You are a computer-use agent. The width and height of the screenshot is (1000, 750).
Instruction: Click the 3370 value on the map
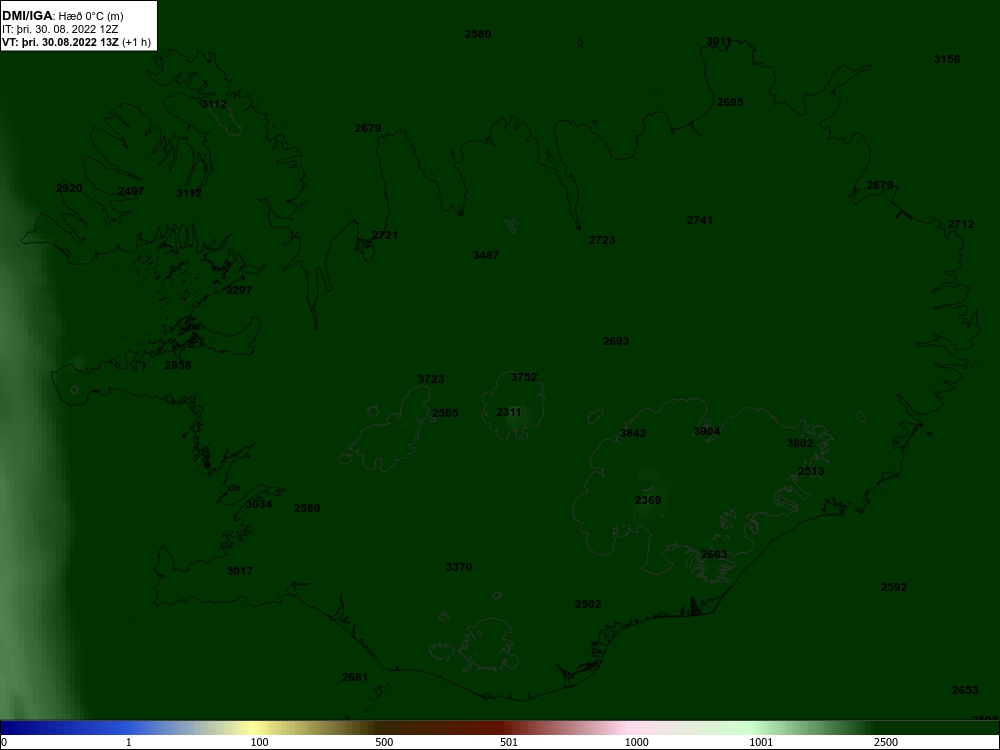(459, 568)
